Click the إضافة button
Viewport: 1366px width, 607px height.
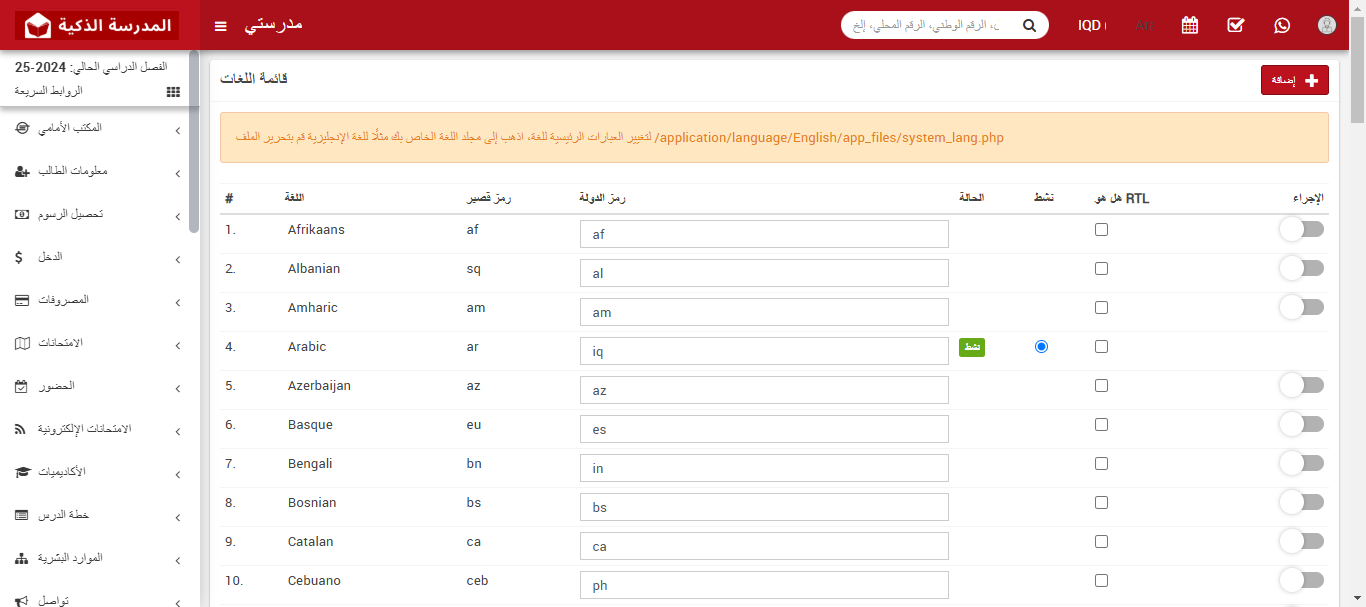pyautogui.click(x=1294, y=79)
